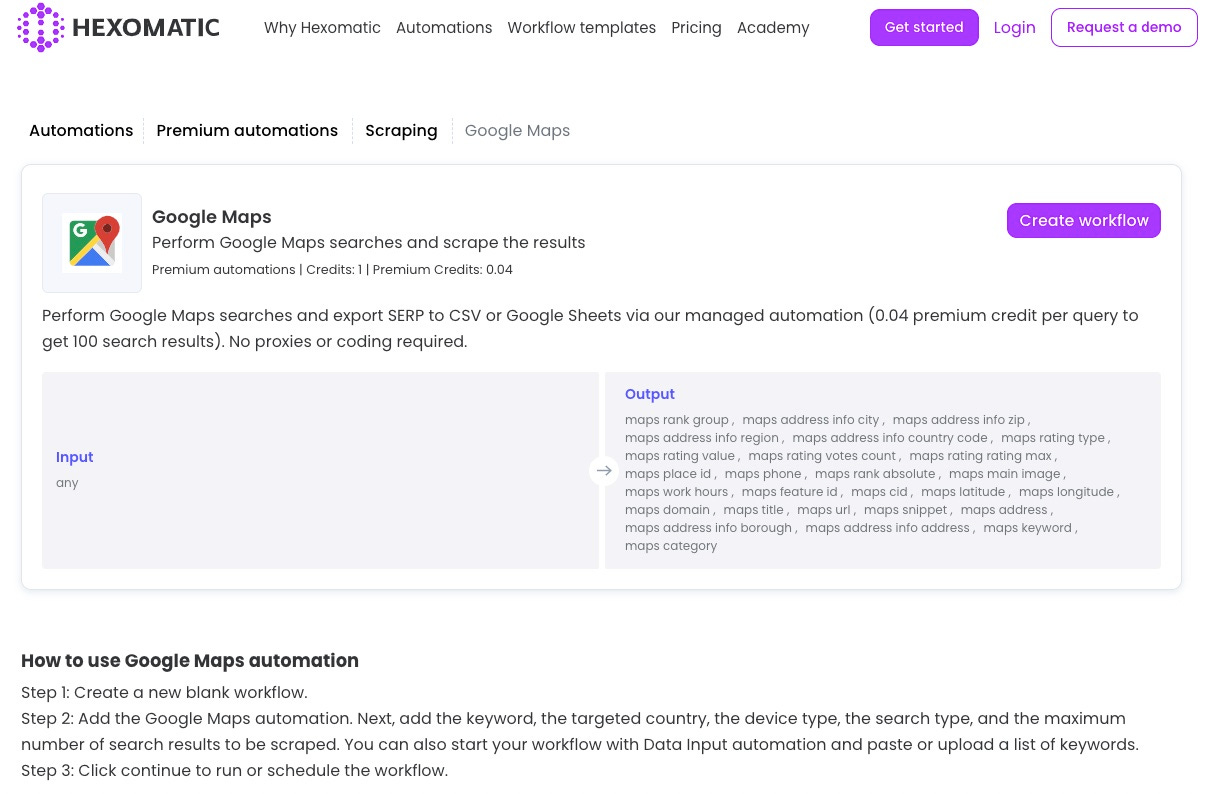Click the Google Maps breadcrumb text
Screen dimensions: 1207x794
tap(517, 131)
